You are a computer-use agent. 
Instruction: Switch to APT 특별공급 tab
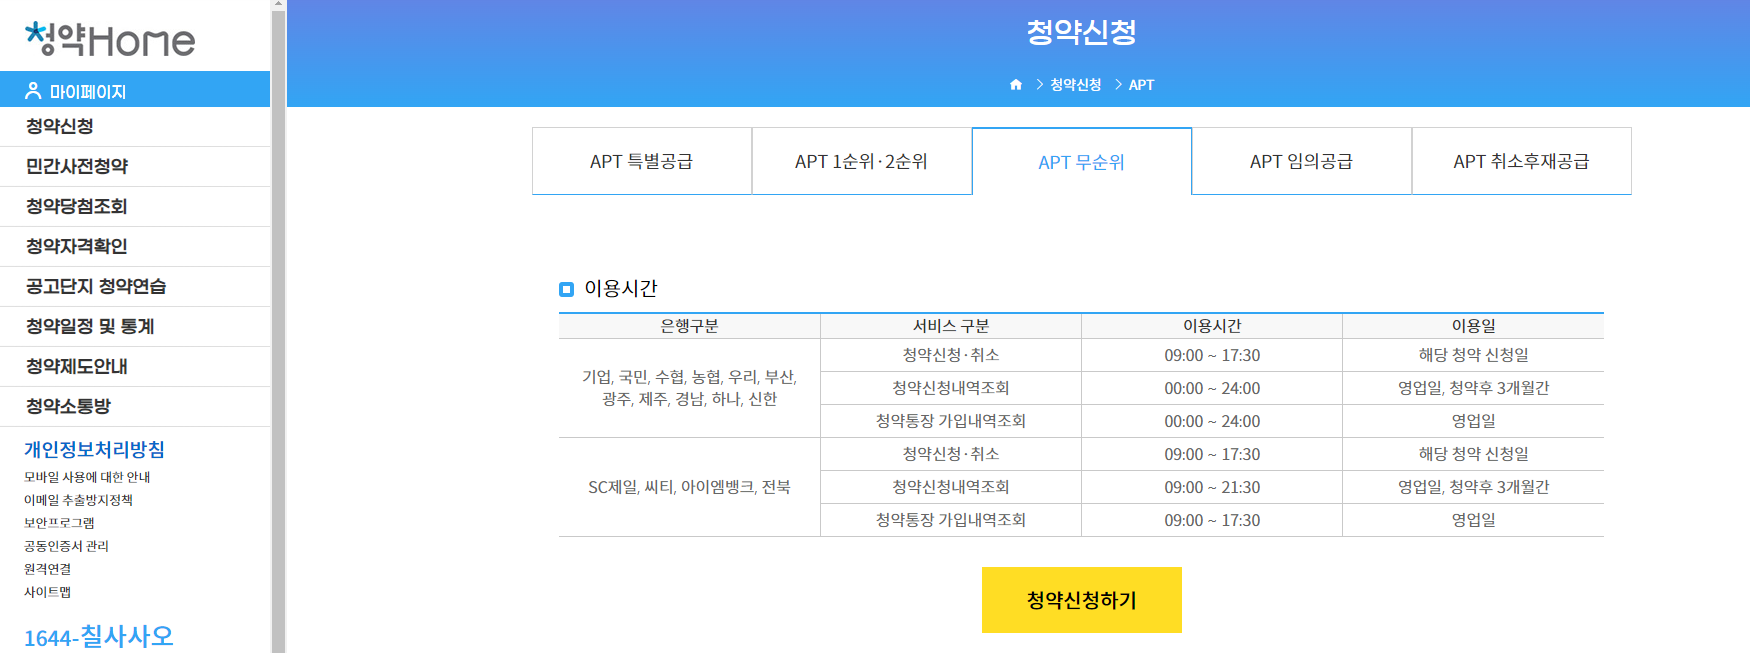click(x=642, y=161)
